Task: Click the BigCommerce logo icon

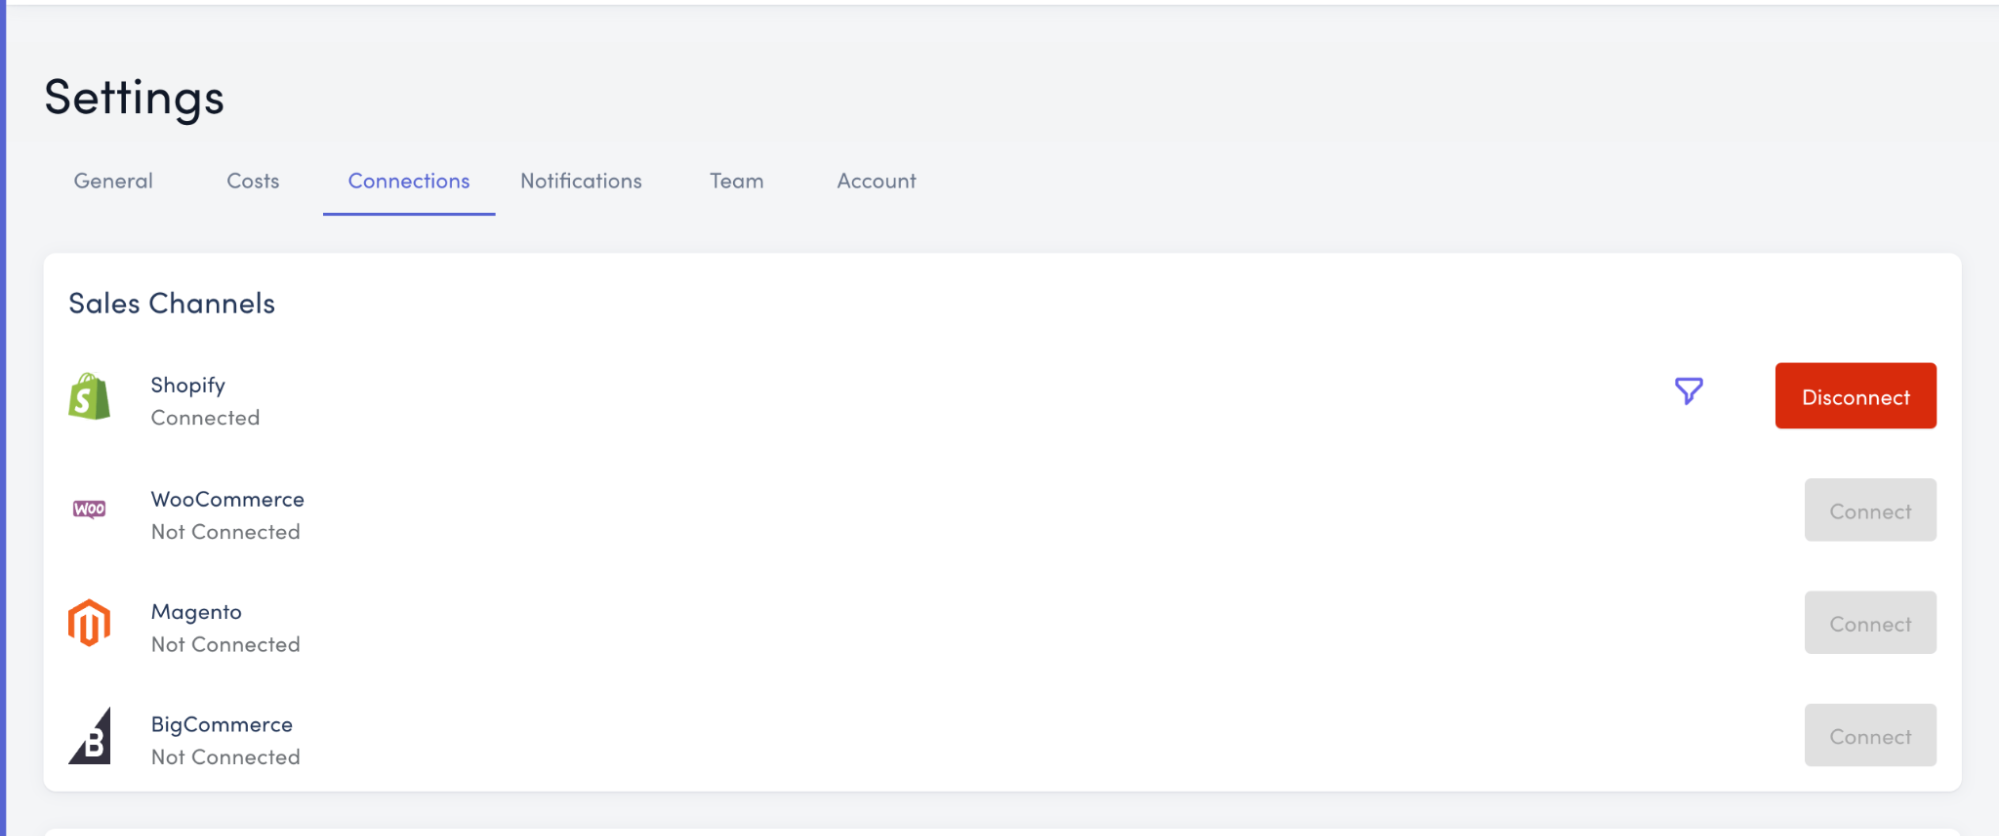Action: (x=90, y=737)
